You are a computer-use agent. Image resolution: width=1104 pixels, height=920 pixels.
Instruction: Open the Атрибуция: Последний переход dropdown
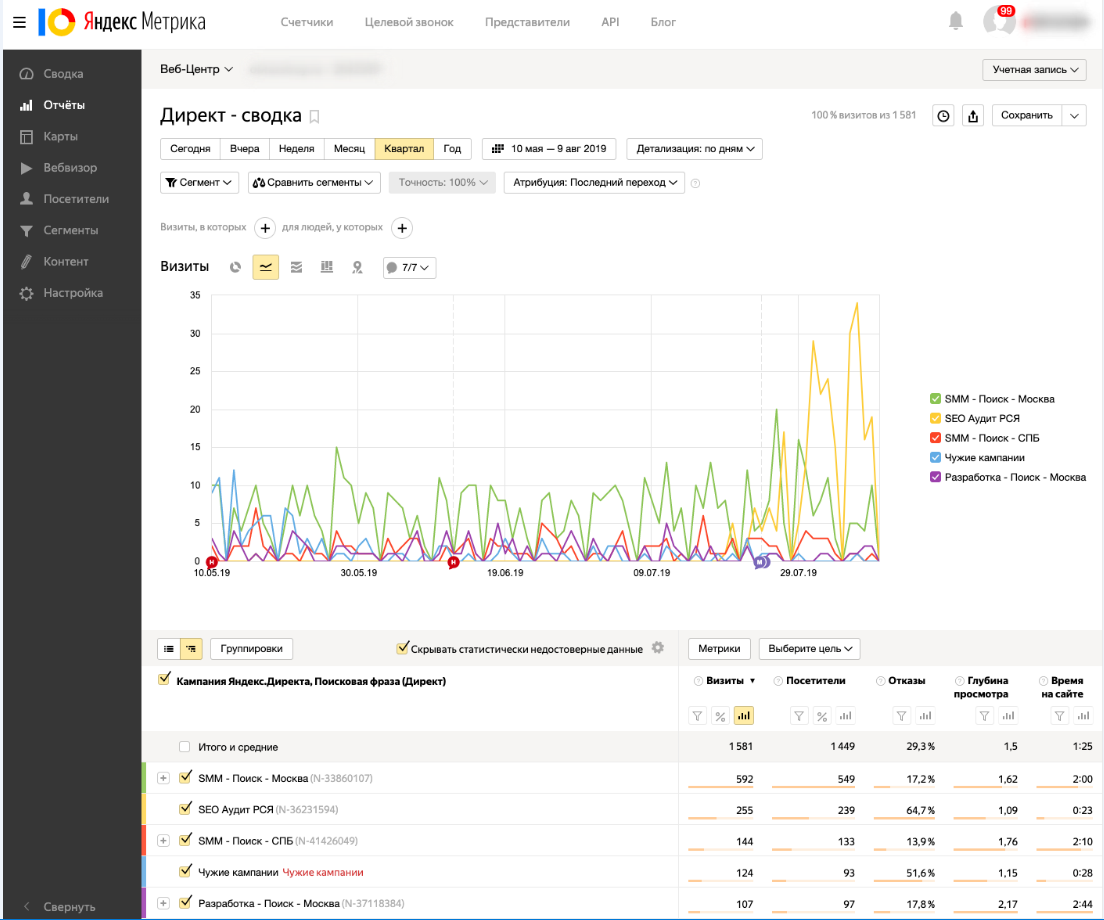tap(594, 183)
